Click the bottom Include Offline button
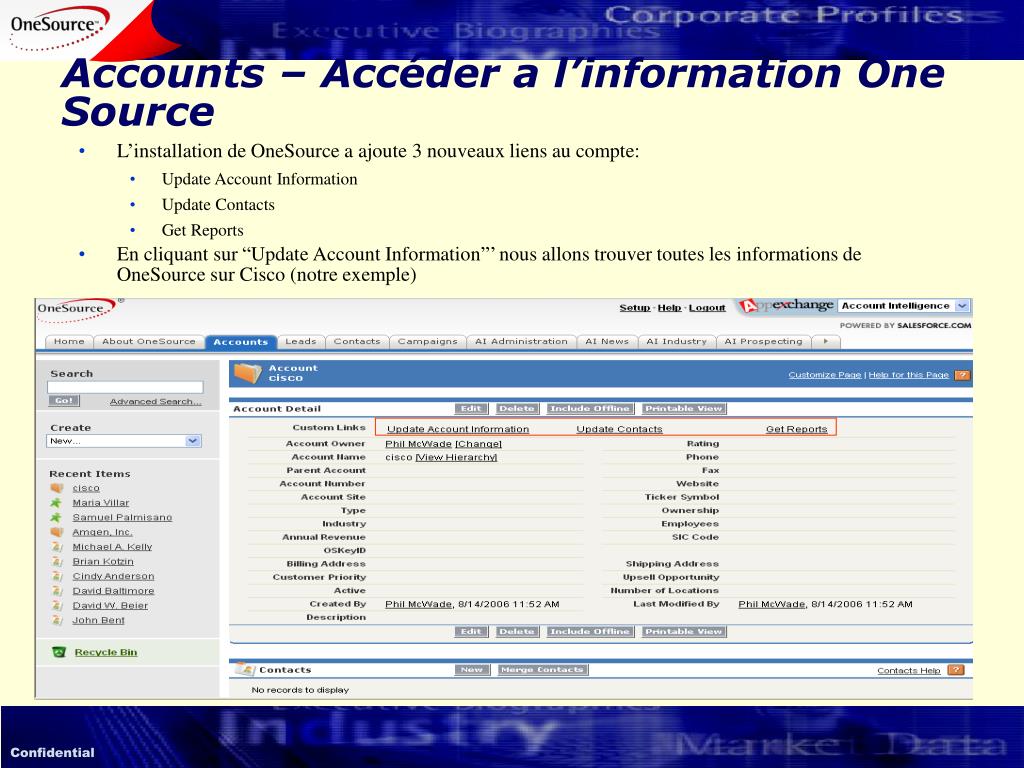The image size is (1024, 768). (x=590, y=632)
